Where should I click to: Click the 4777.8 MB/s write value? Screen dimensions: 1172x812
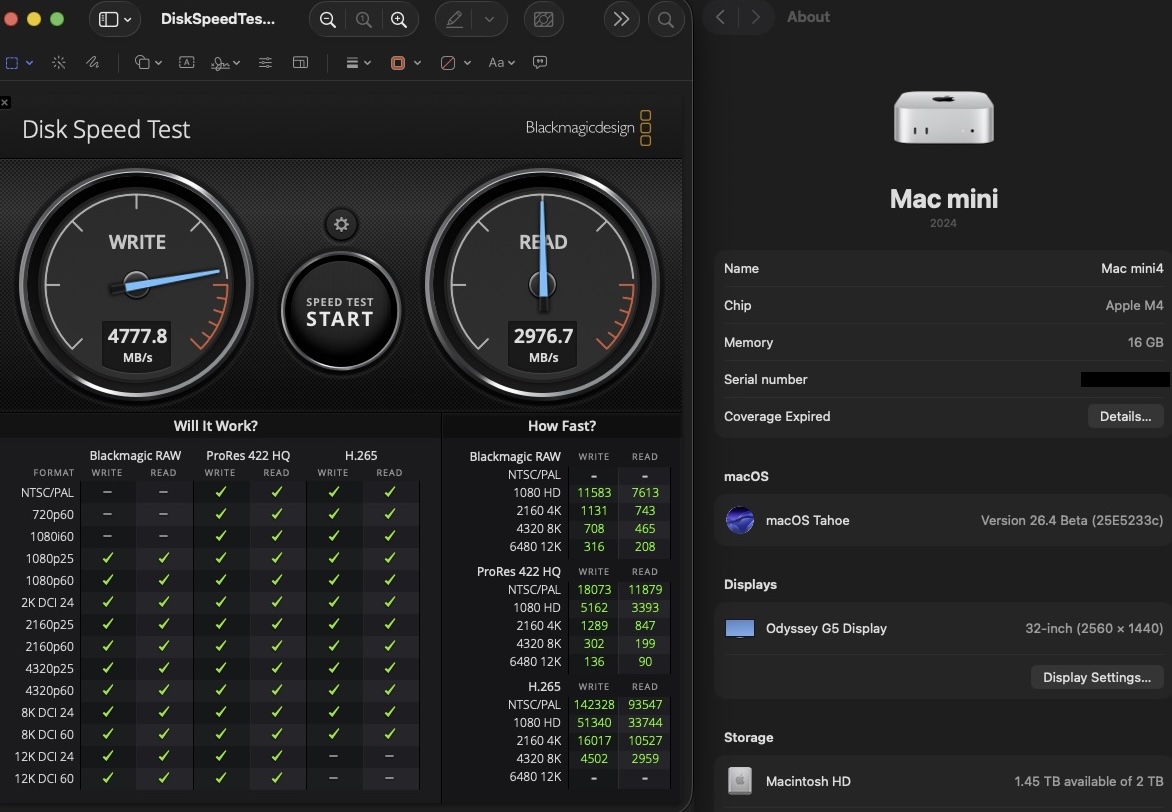[x=138, y=345]
